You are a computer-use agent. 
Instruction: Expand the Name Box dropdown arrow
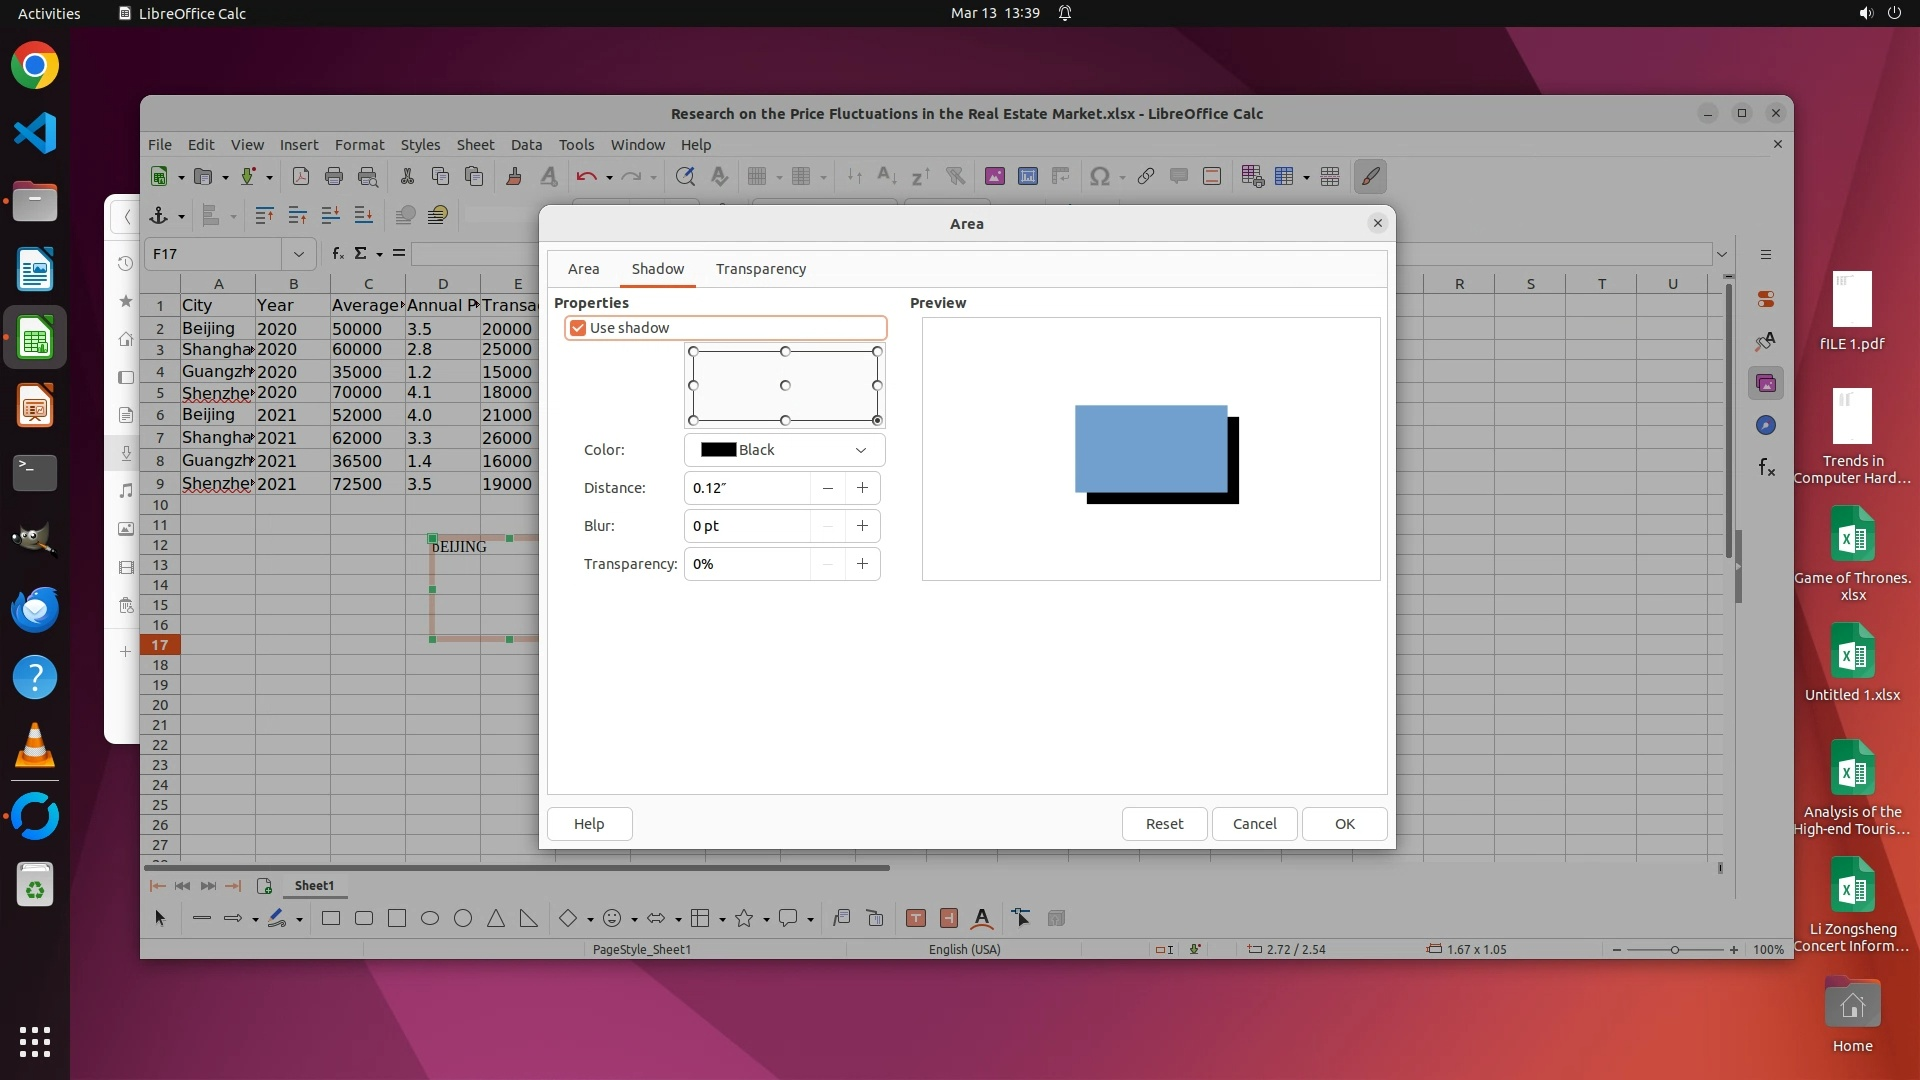(298, 254)
